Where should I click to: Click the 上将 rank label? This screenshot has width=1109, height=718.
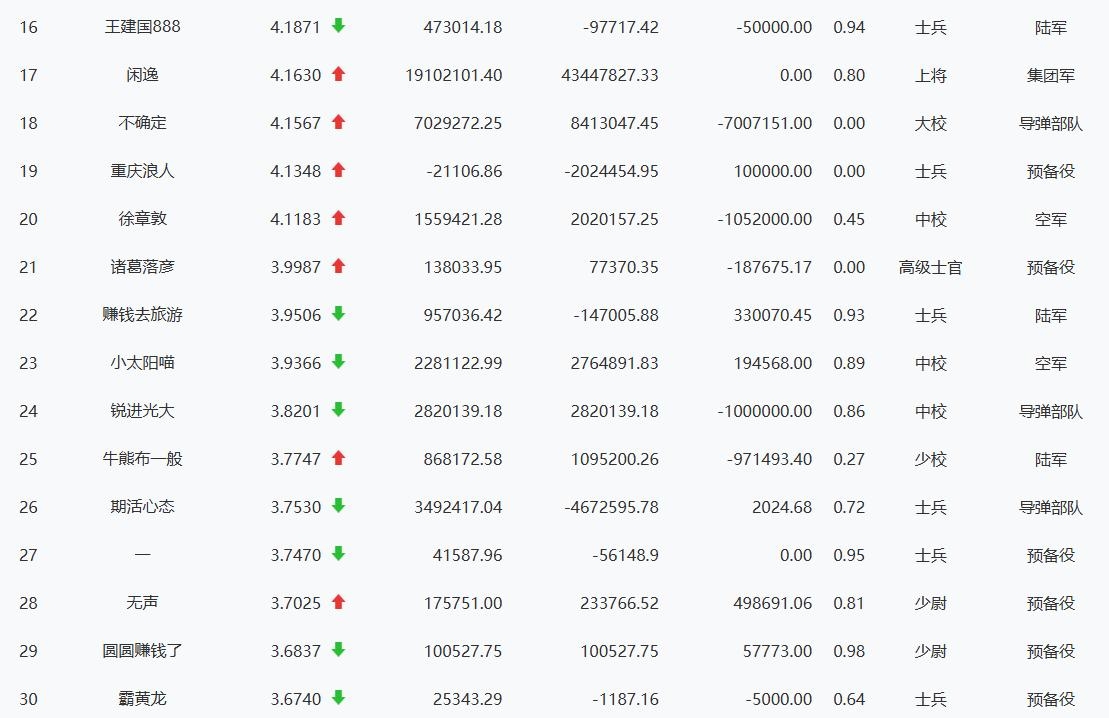[x=930, y=75]
